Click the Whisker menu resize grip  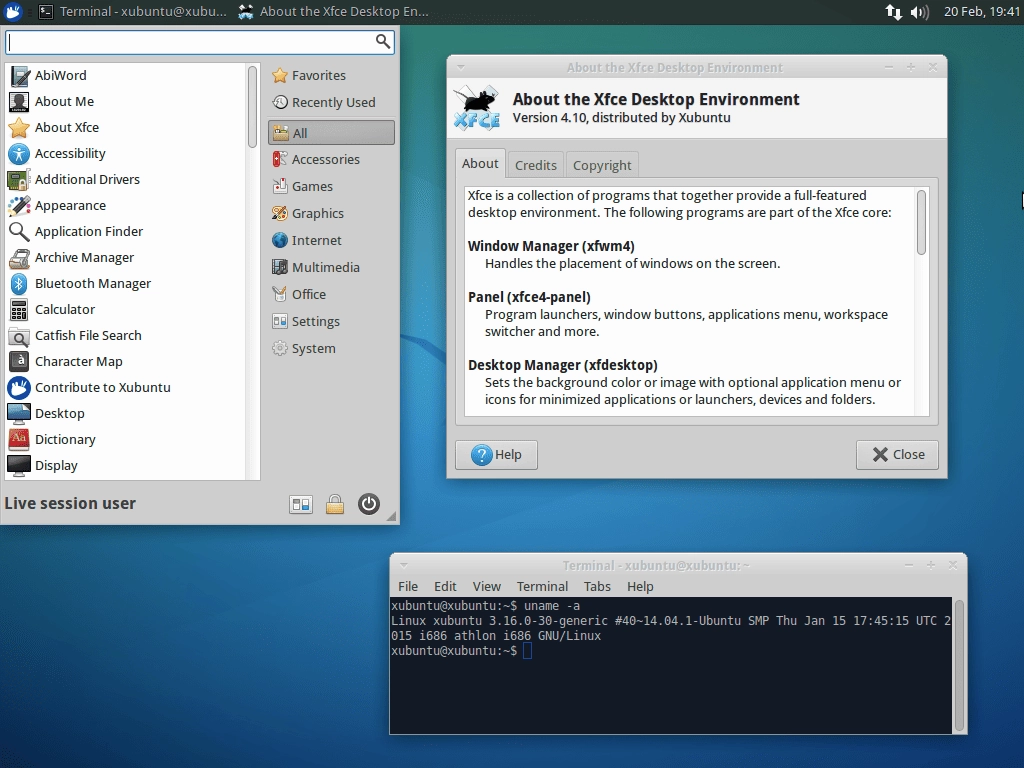[391, 517]
